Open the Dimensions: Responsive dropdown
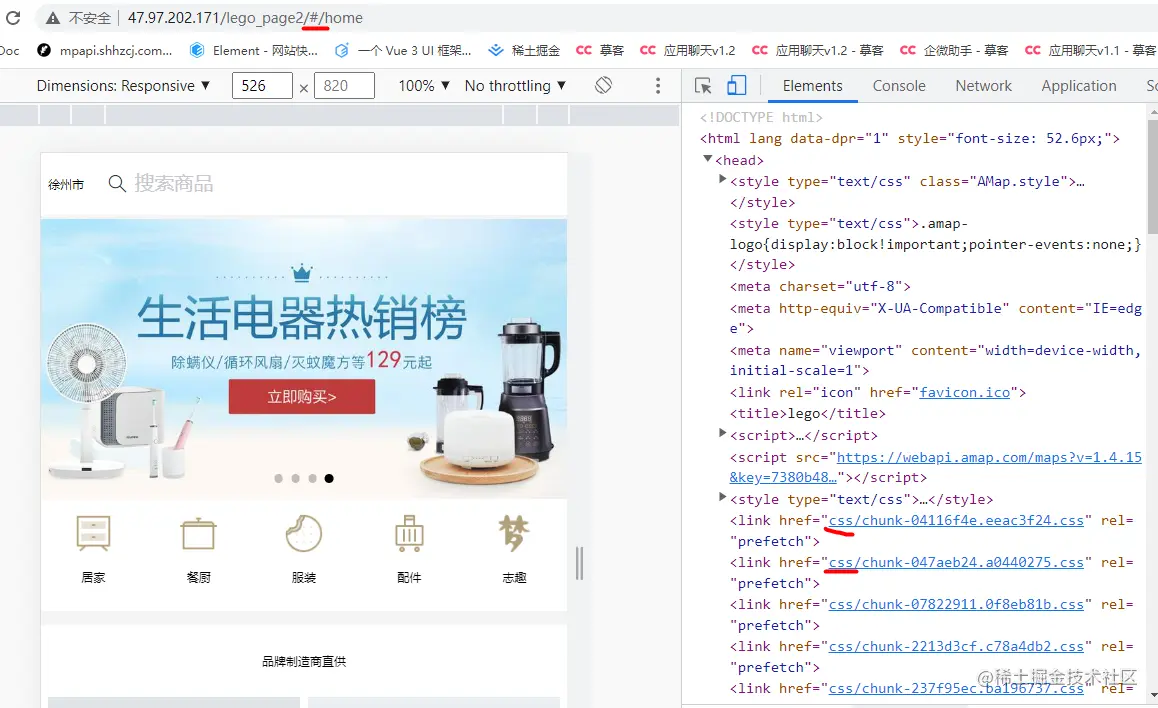Screen dimensions: 1158x708 pos(123,86)
